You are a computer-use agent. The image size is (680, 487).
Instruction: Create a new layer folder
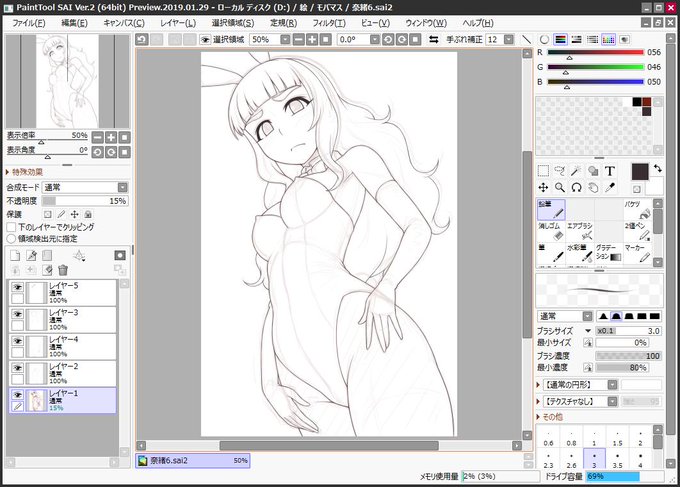[47, 256]
